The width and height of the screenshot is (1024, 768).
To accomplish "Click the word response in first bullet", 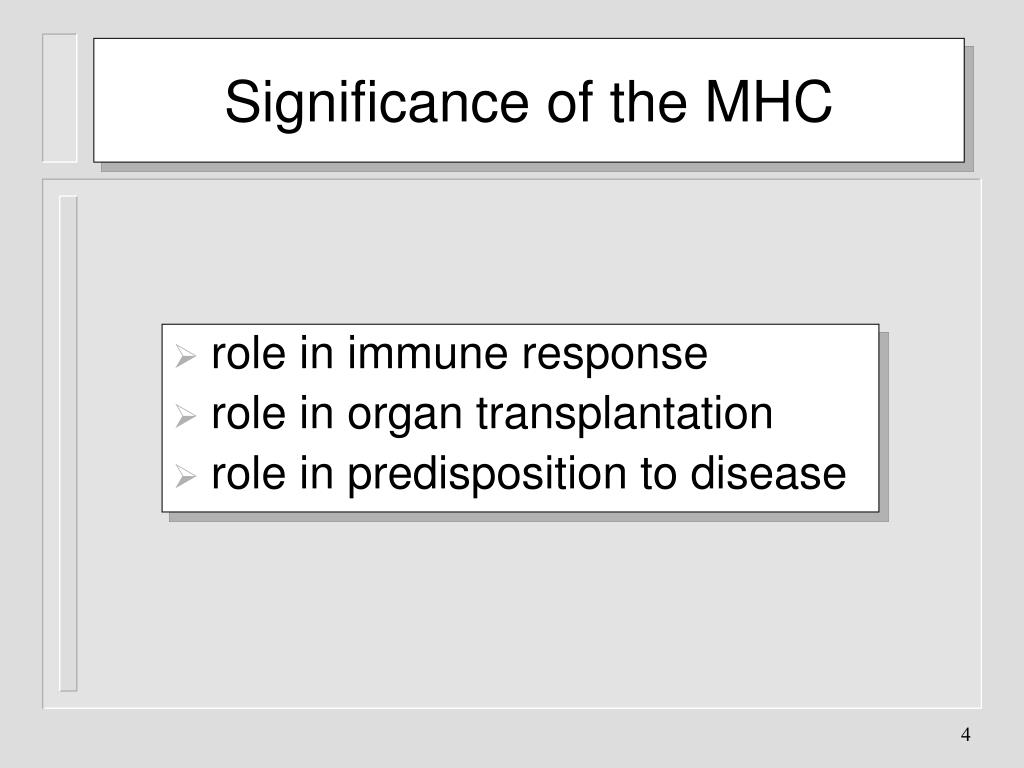I will (615, 356).
